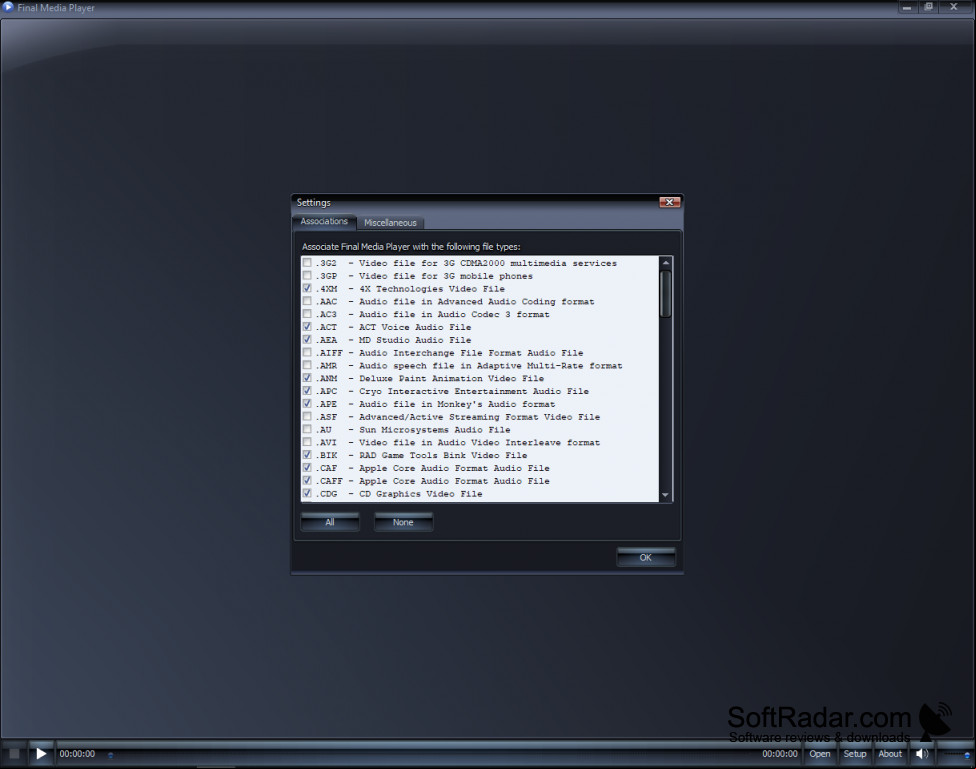Select 'Deluxe Paint Animation Video File' text
This screenshot has height=769, width=976.
coord(451,379)
